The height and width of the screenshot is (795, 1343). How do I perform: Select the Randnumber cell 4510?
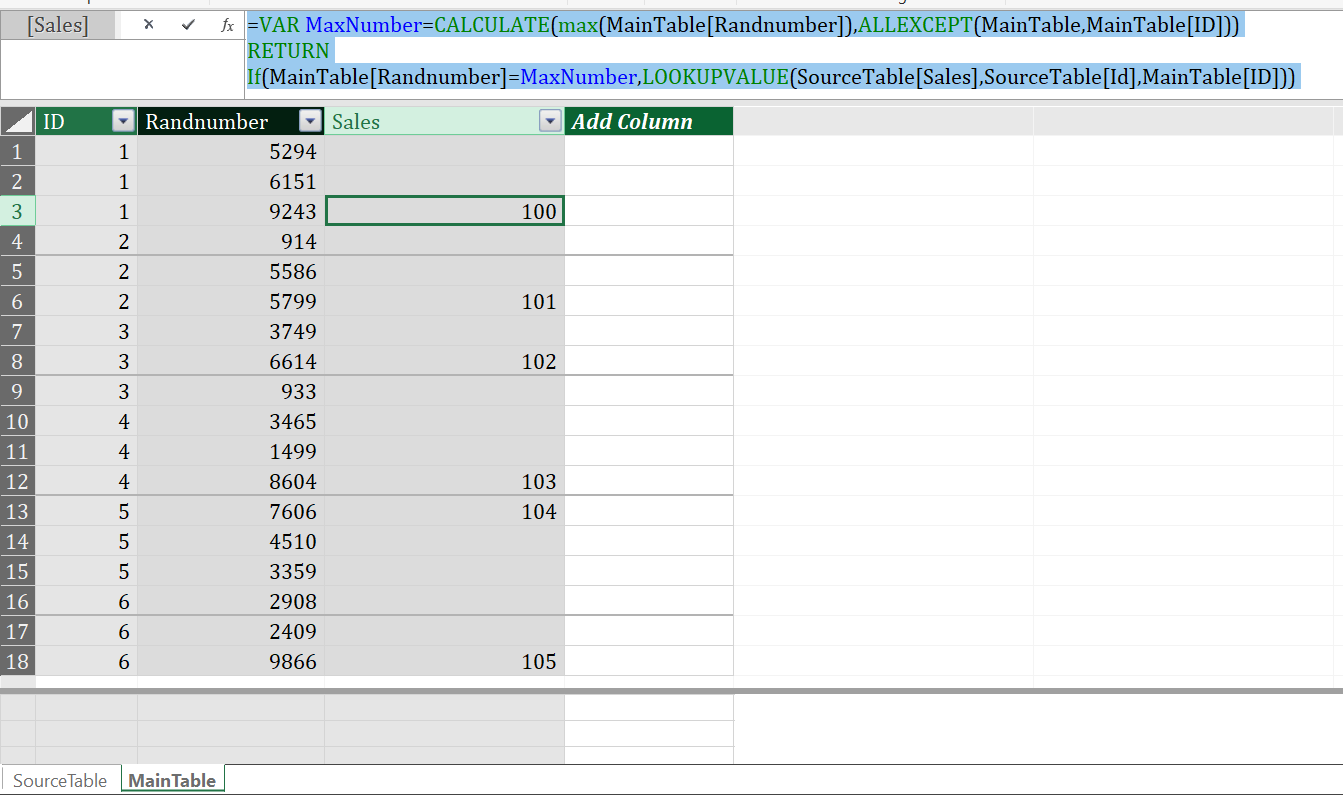(231, 541)
